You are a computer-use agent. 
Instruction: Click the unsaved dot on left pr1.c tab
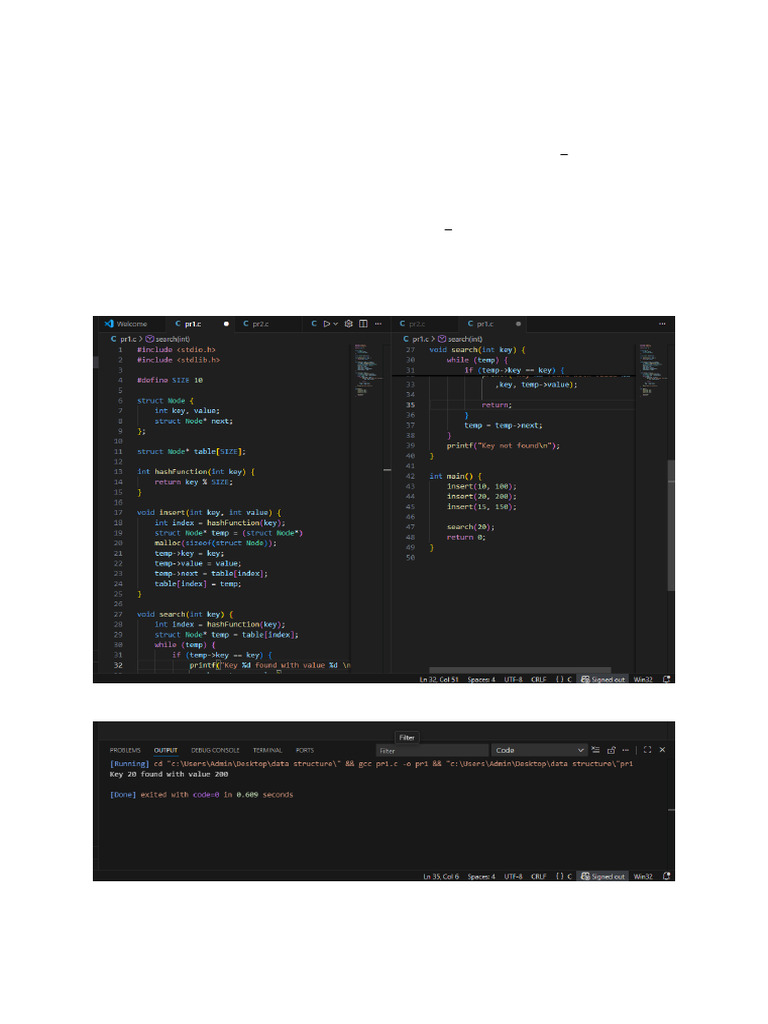click(x=227, y=324)
